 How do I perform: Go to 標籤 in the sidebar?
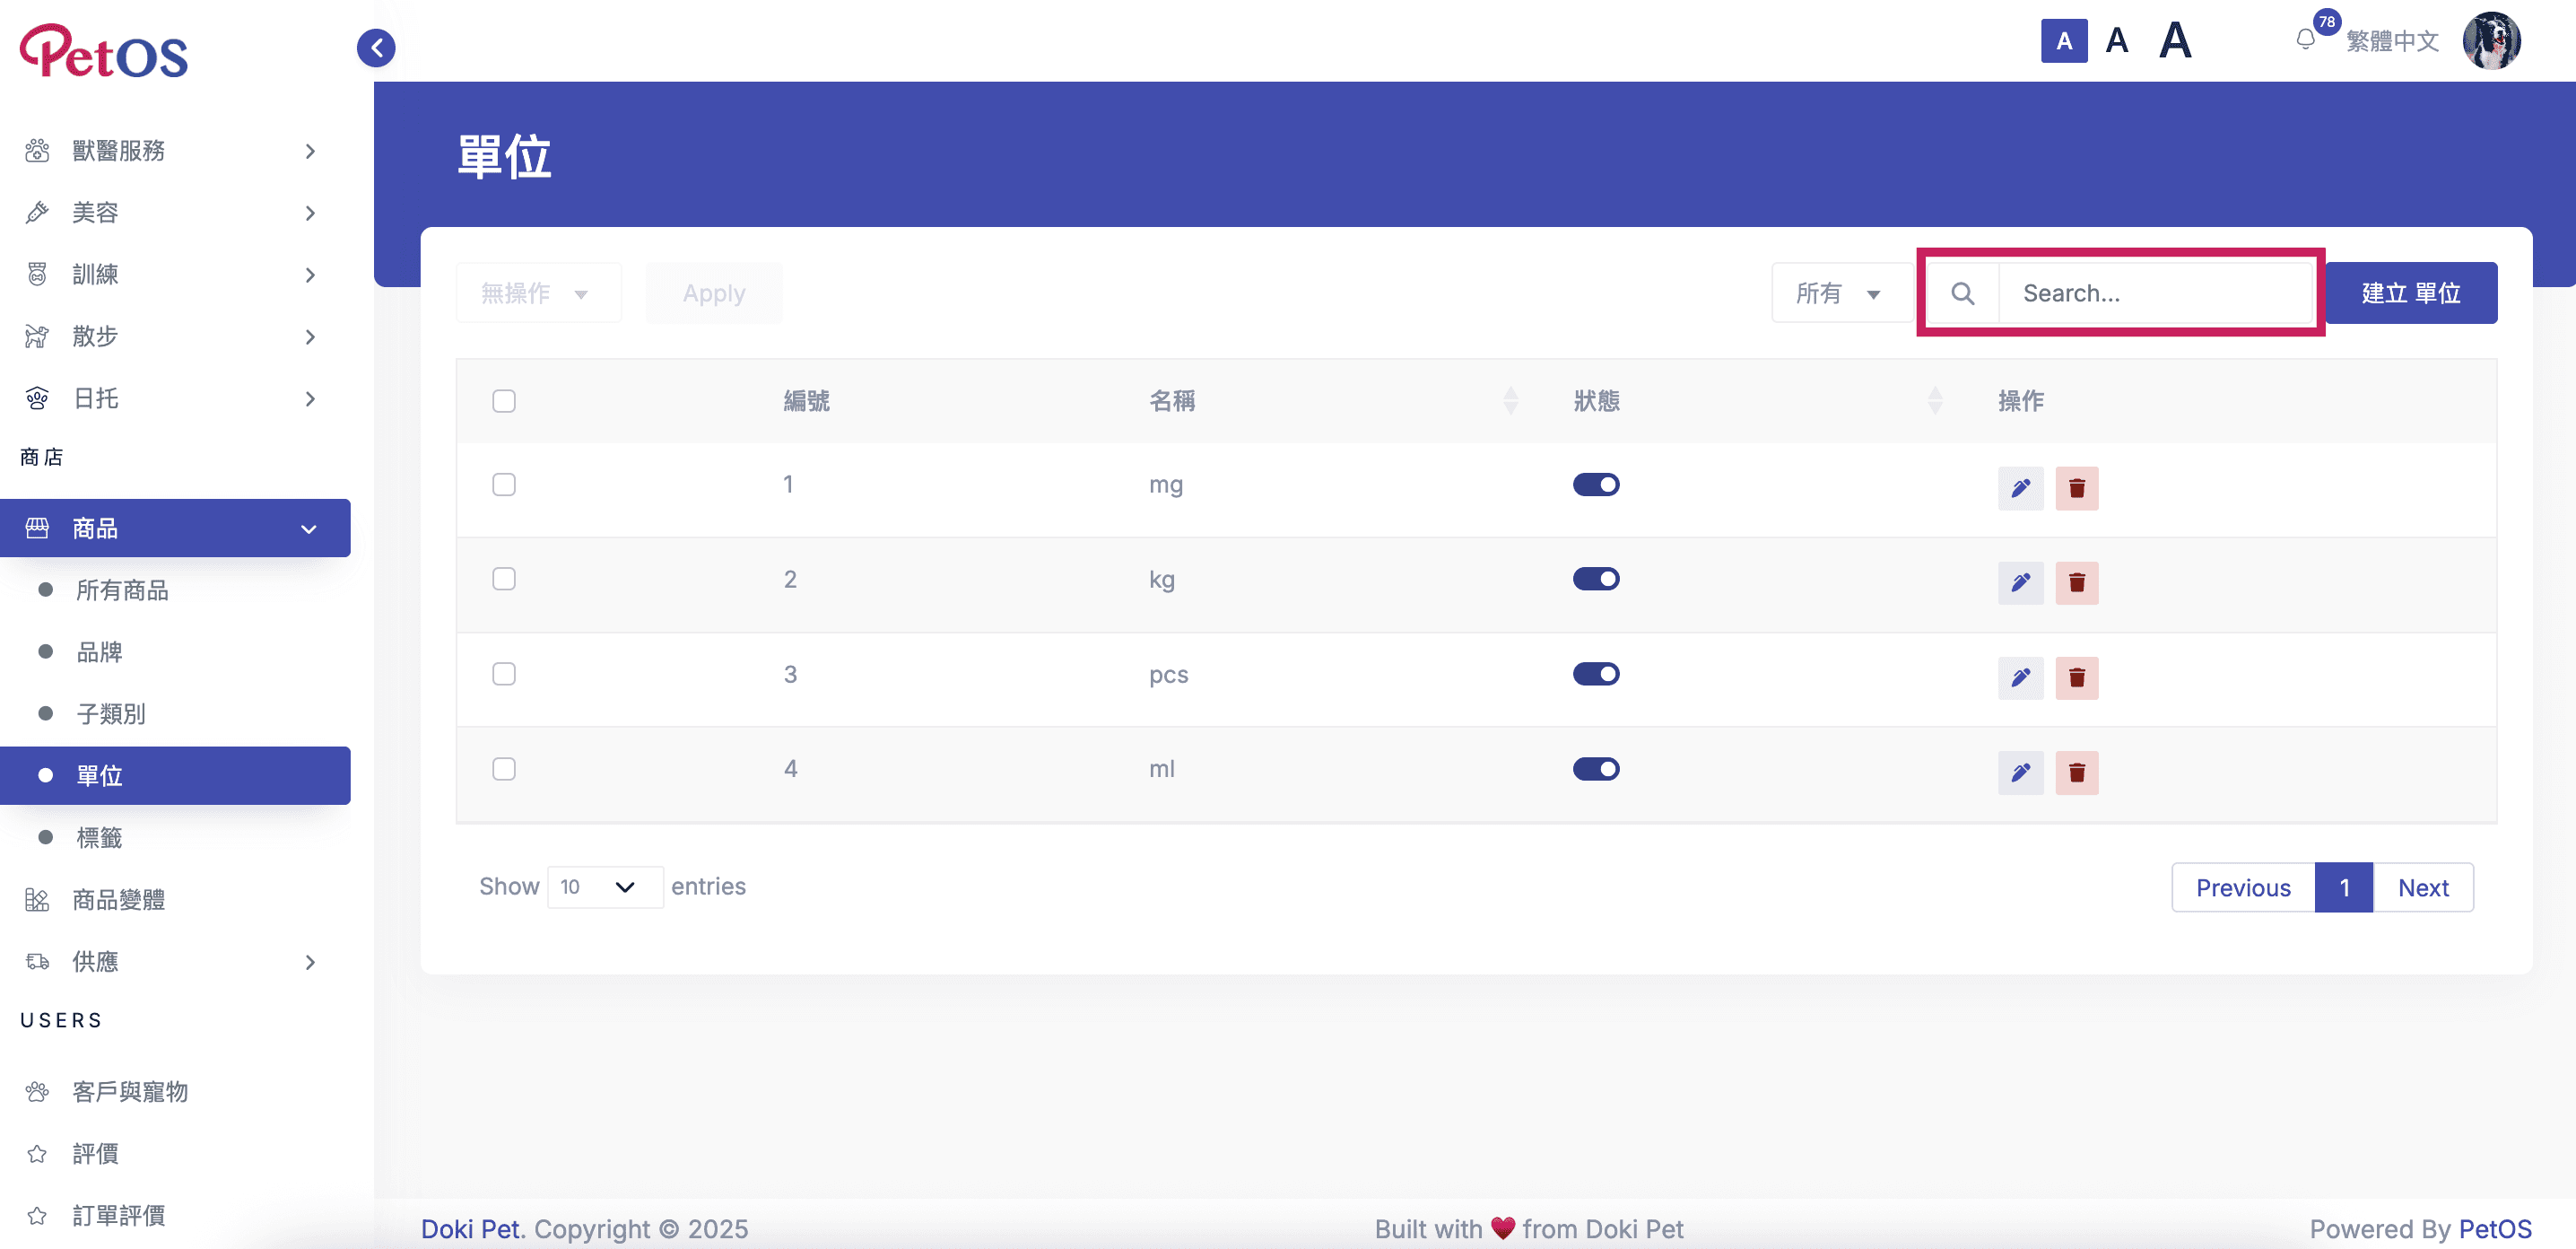(x=99, y=838)
